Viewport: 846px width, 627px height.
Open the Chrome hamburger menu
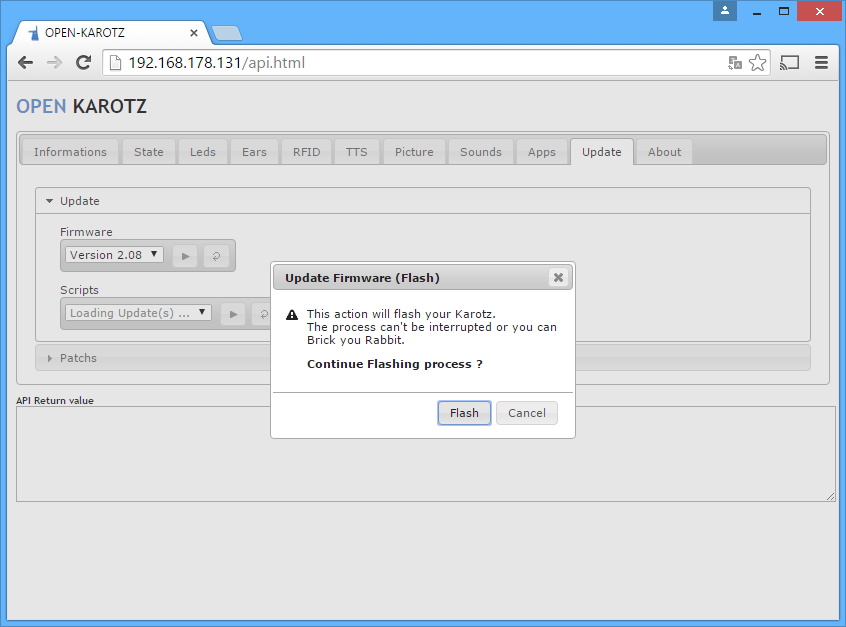(x=821, y=63)
